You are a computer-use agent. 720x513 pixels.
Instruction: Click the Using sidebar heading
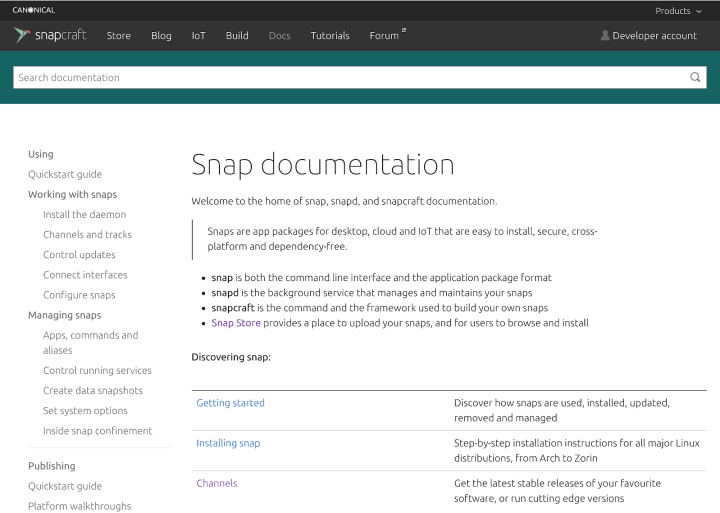coord(40,154)
